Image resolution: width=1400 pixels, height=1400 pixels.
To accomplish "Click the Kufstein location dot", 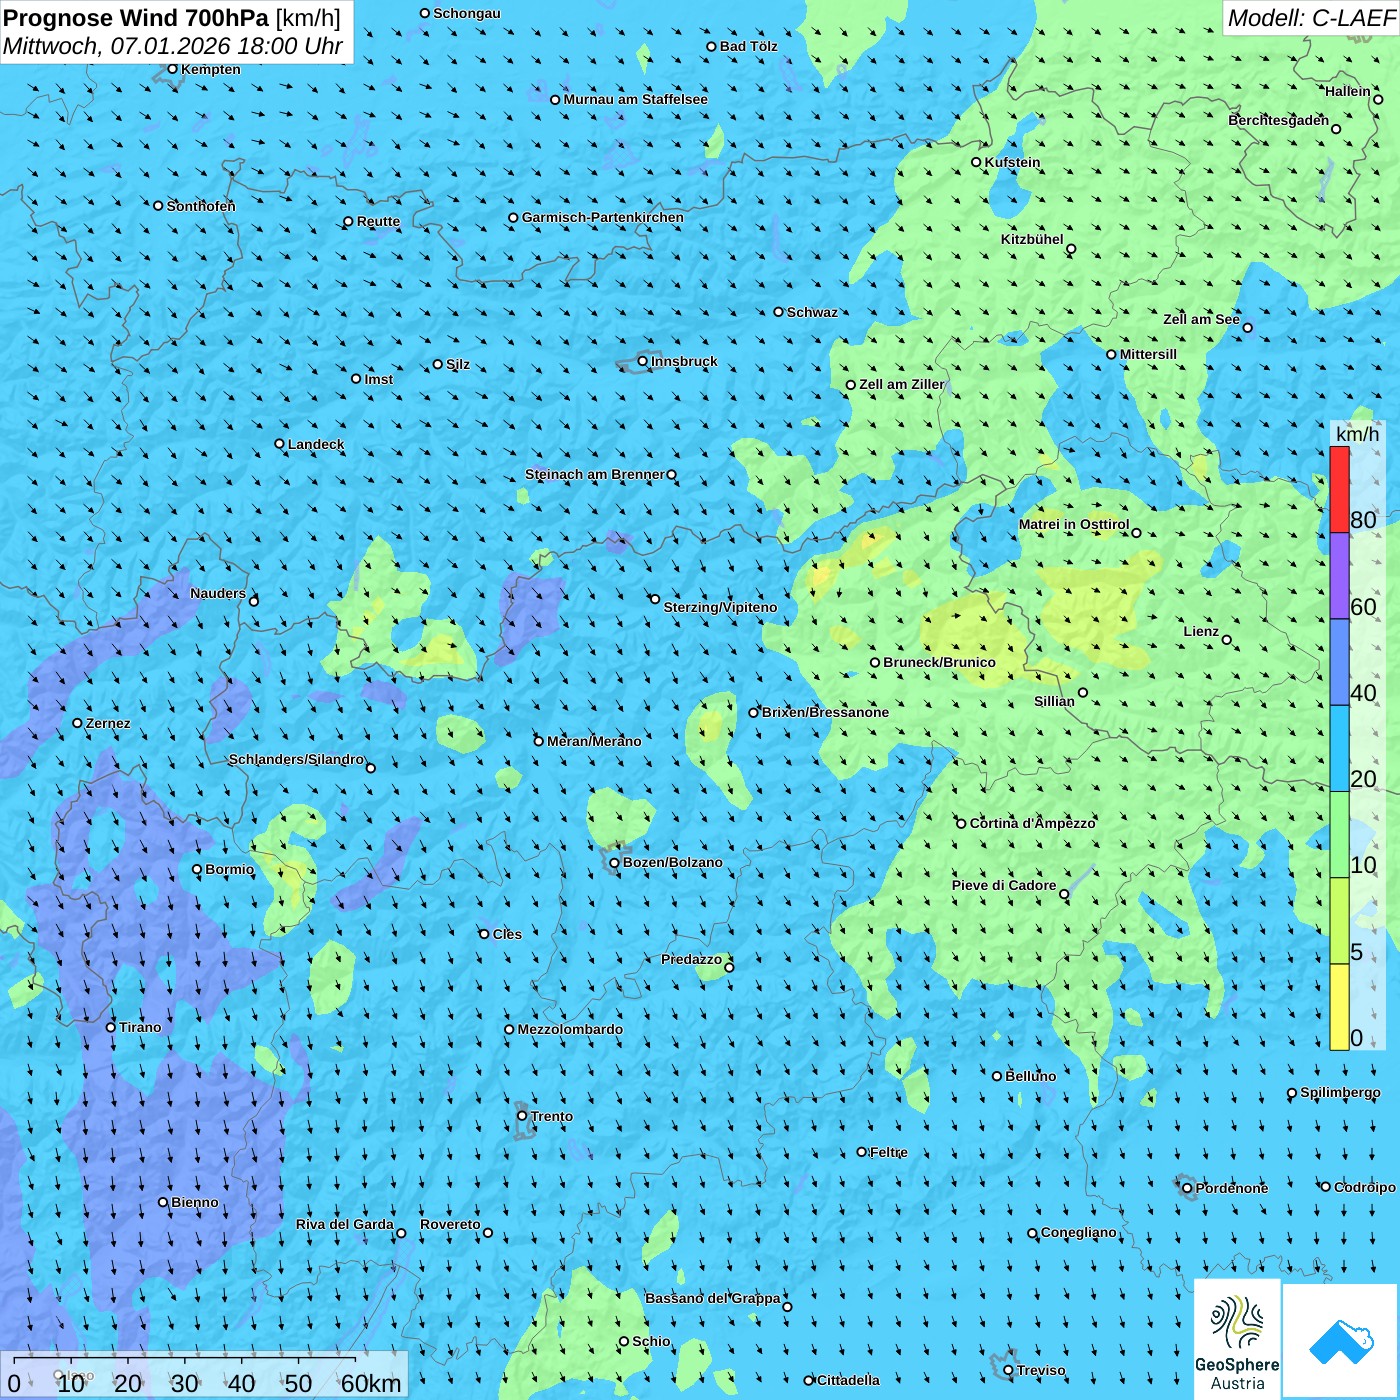I will click(x=977, y=162).
